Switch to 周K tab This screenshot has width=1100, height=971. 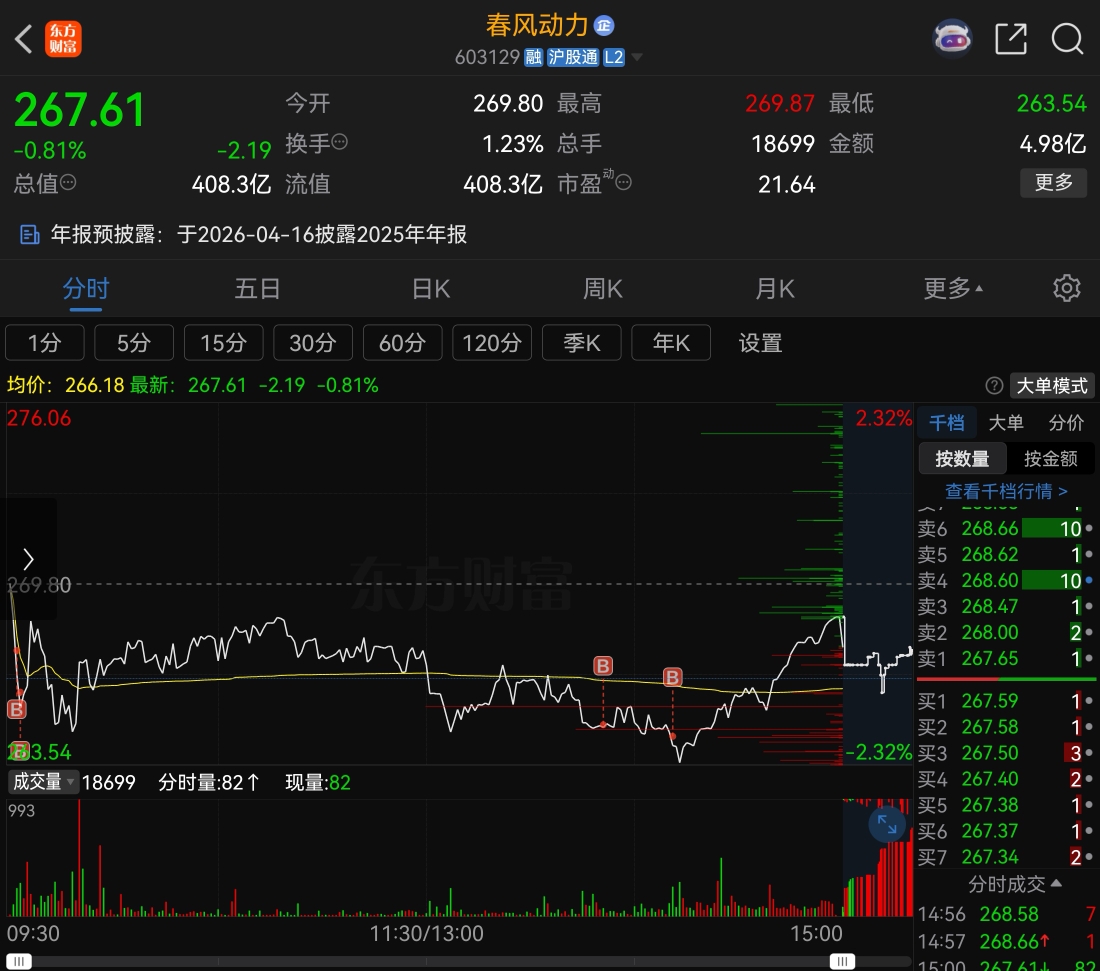coord(603,289)
